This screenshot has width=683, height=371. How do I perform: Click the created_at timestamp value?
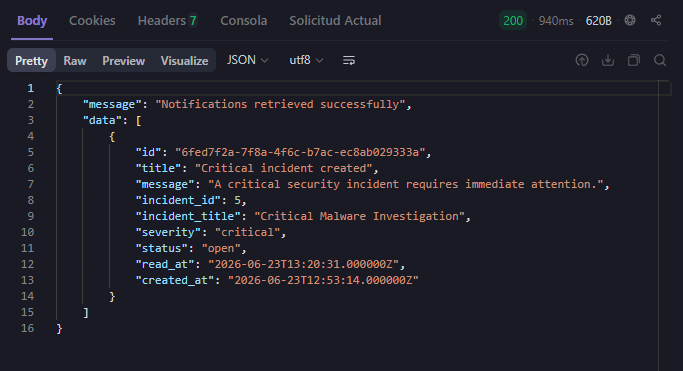[x=323, y=280]
